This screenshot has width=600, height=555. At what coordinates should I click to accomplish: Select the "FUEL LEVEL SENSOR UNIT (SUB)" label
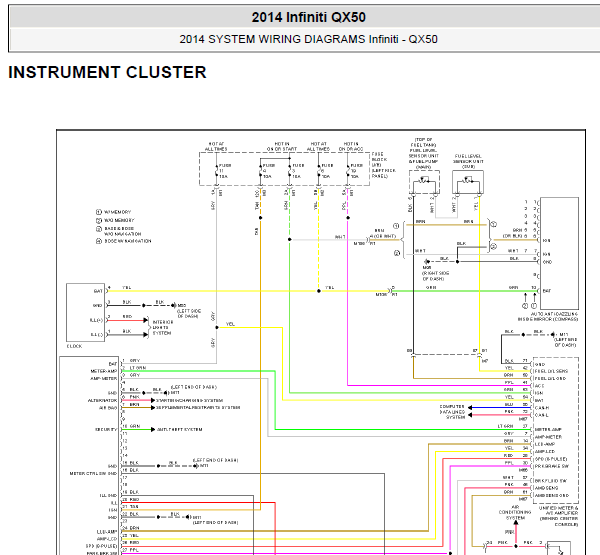[x=468, y=162]
